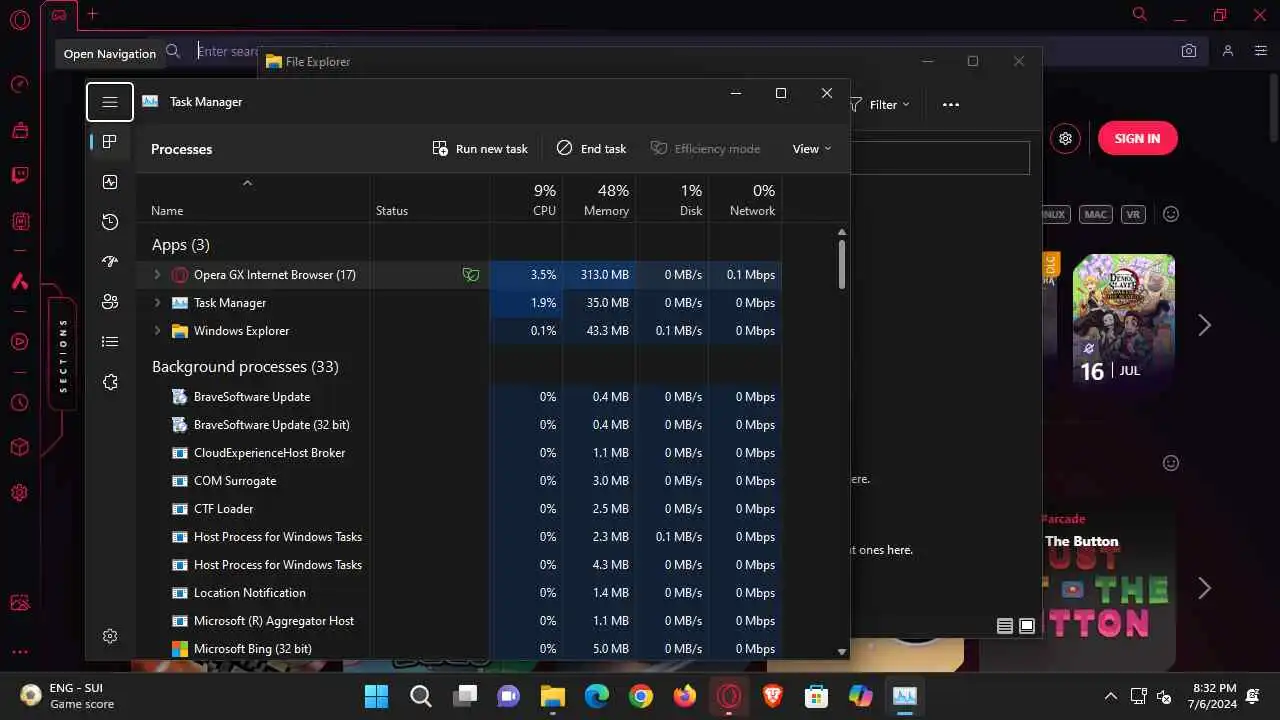Viewport: 1280px width, 720px height.
Task: Open Startup apps page in Task Manager sidebar
Action: coord(110,262)
